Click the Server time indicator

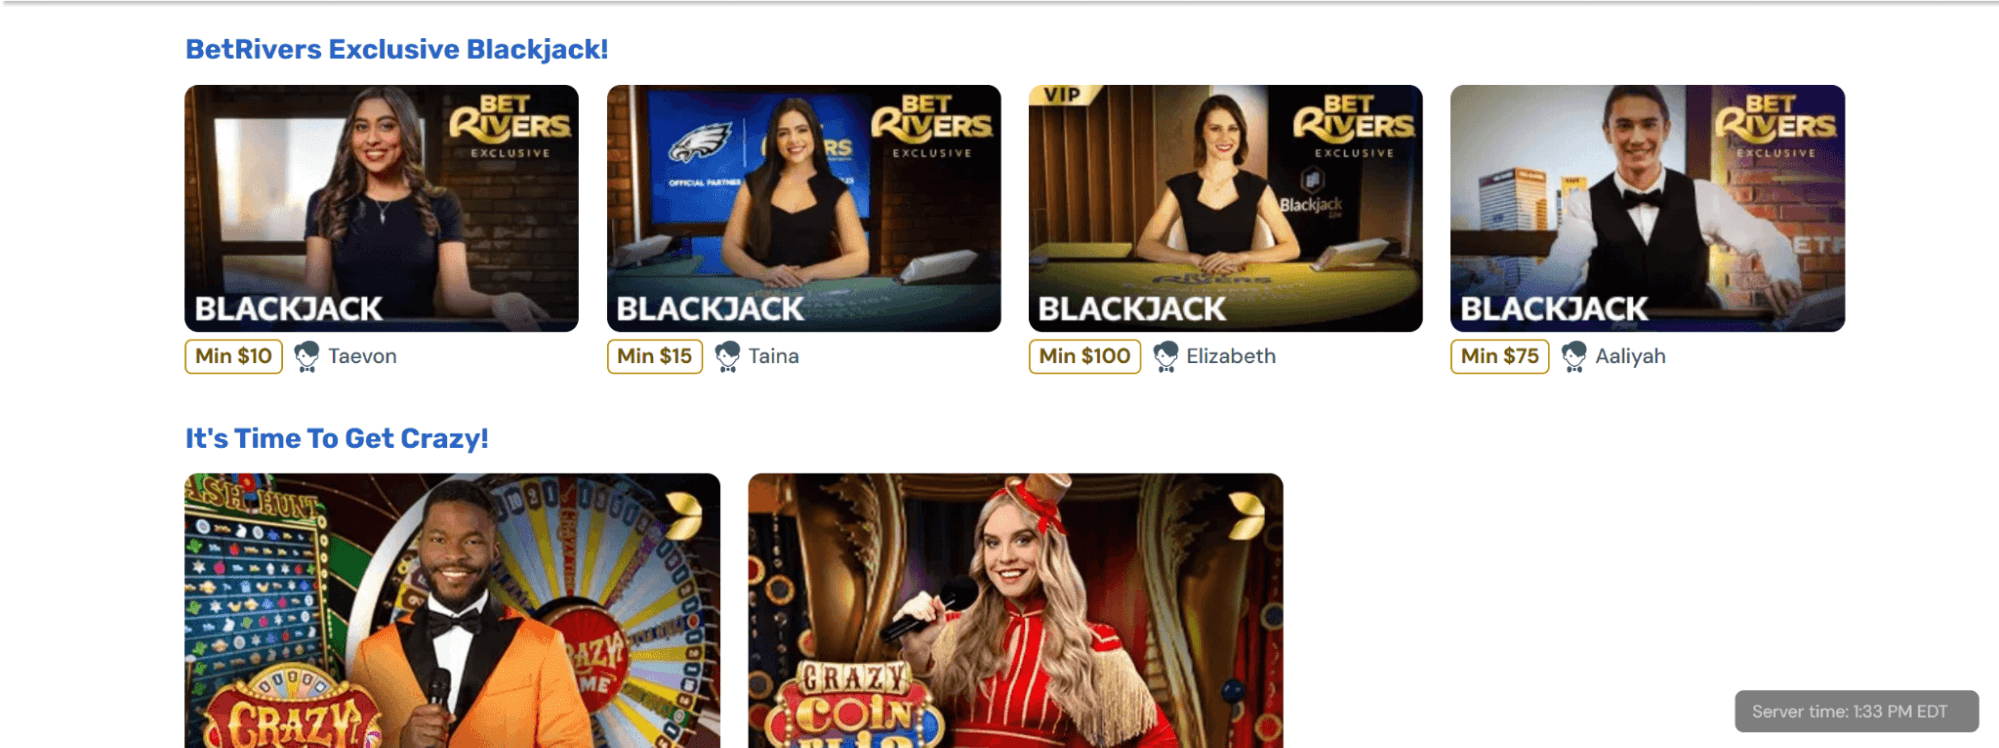(x=1857, y=711)
